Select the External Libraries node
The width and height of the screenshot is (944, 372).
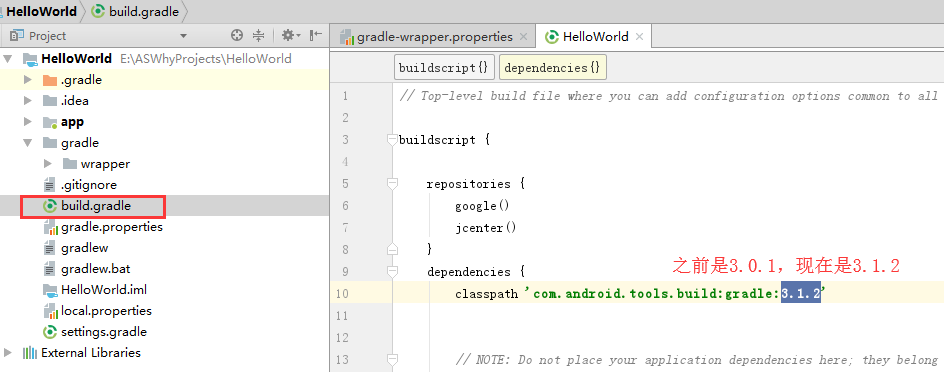(90, 353)
